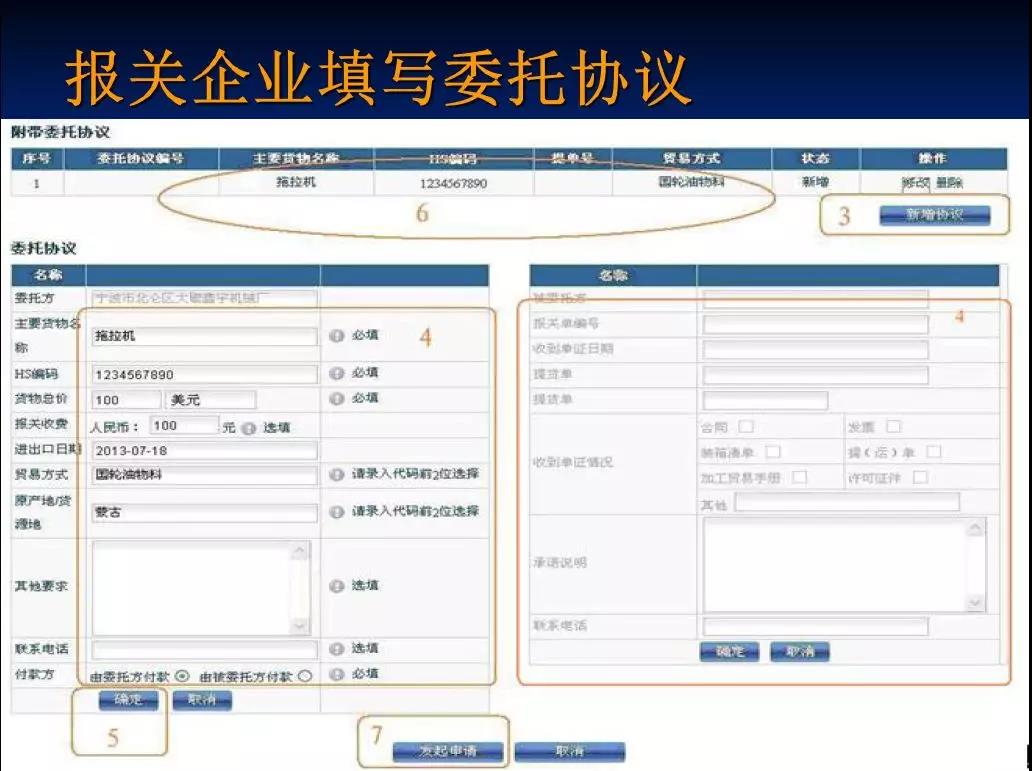Open the 美元 currency field
1032x771 pixels.
[211, 400]
